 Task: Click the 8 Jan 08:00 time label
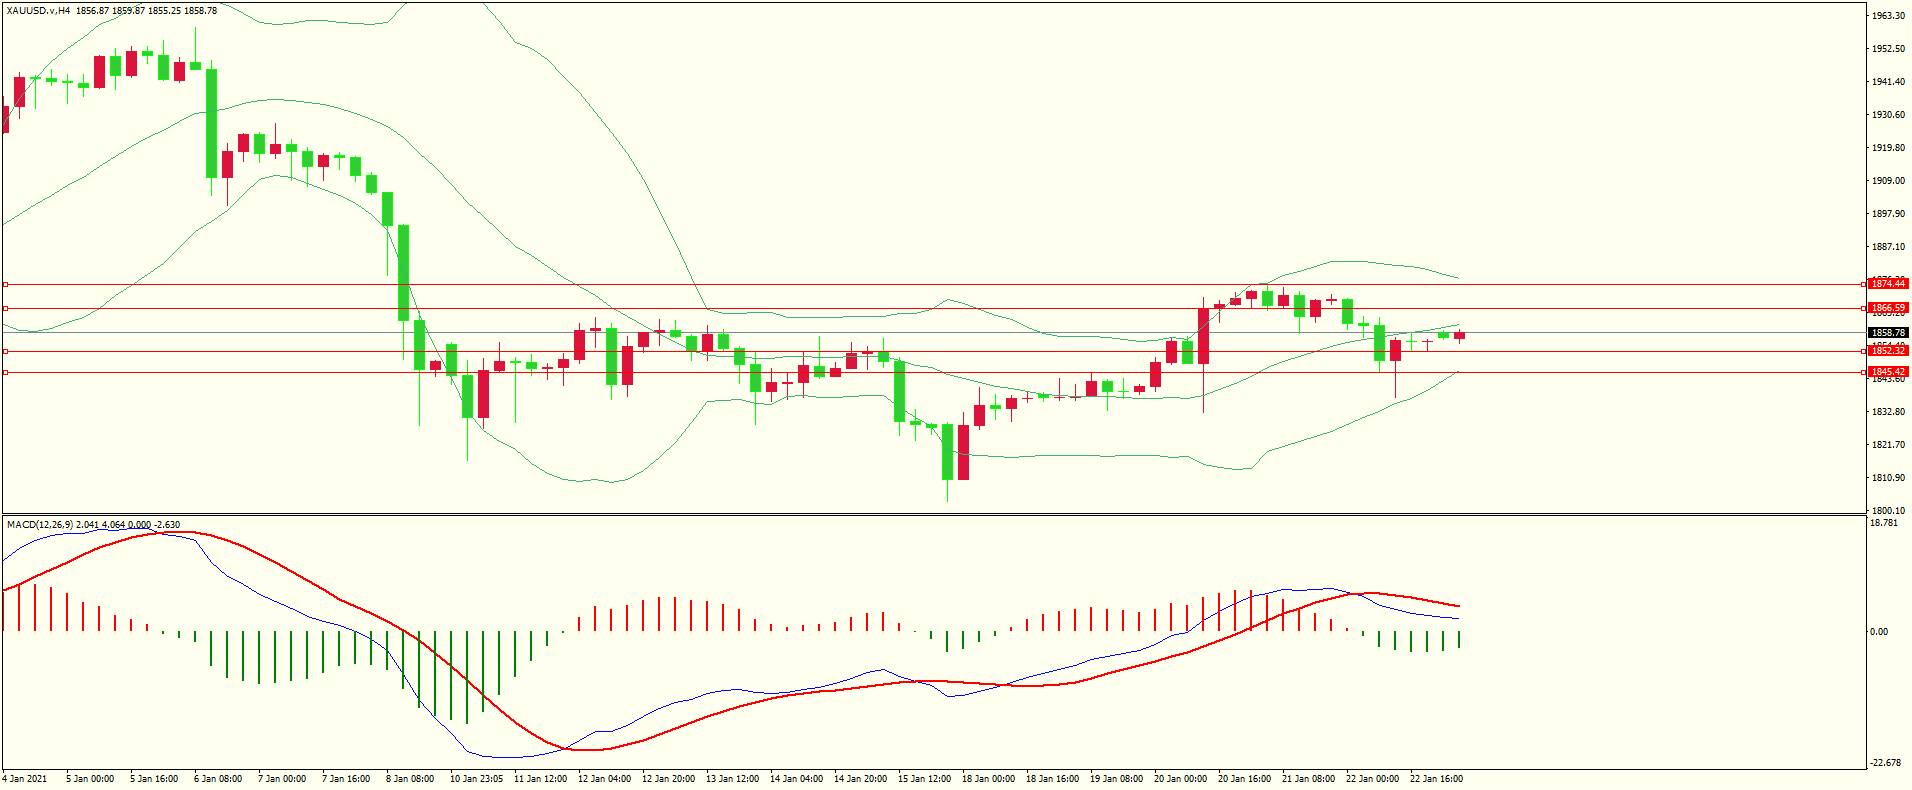coord(410,779)
